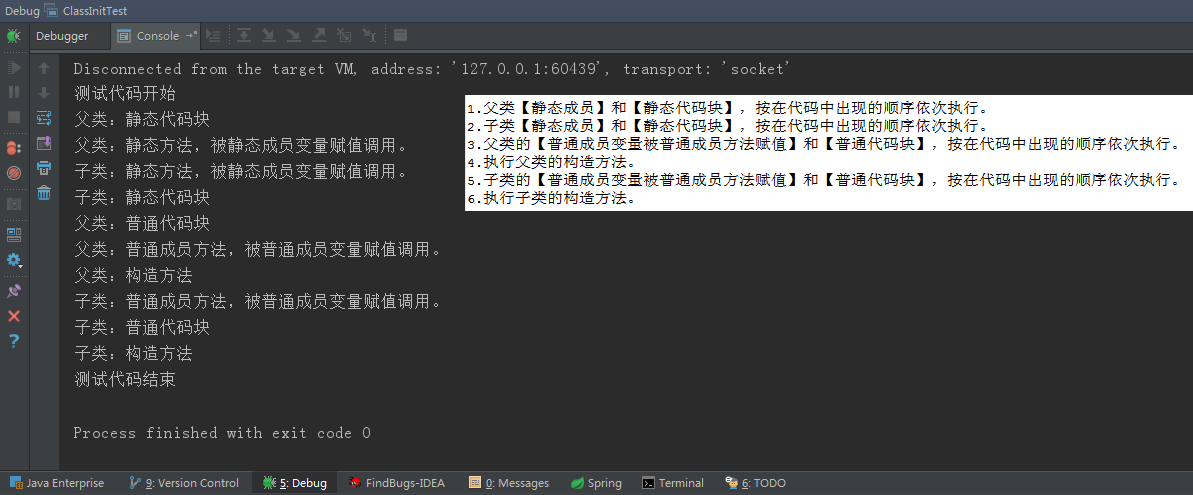Image resolution: width=1193 pixels, height=495 pixels.
Task: Select the 5: Debug tool window button
Action: 295,483
